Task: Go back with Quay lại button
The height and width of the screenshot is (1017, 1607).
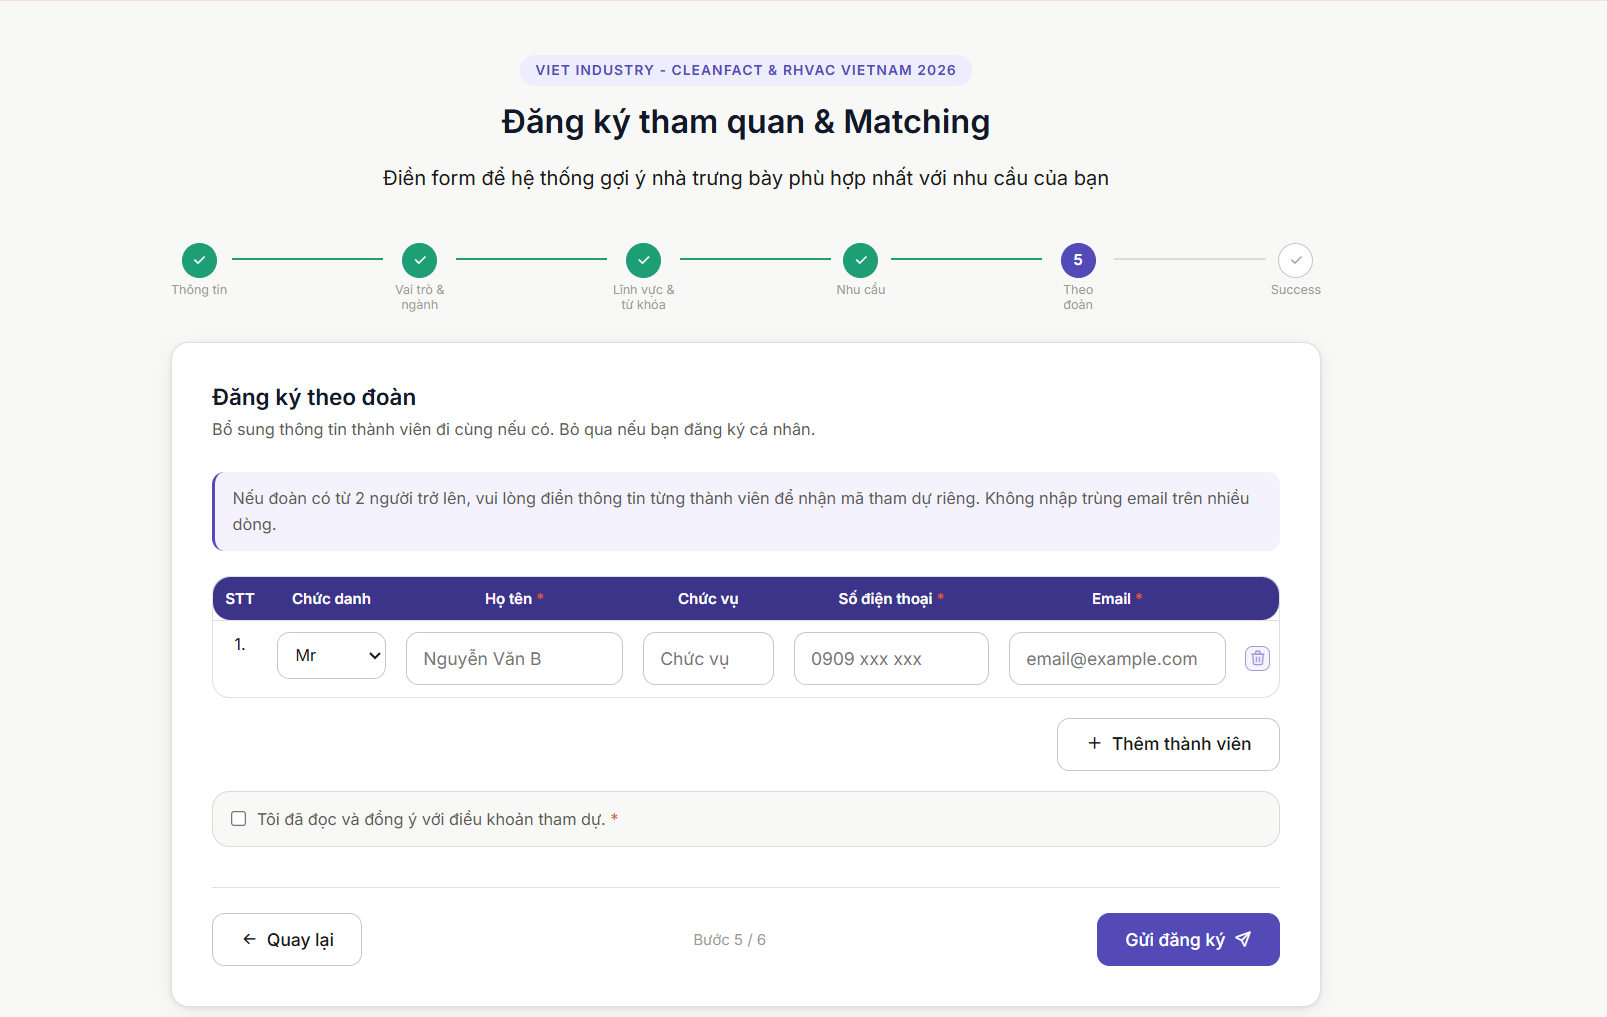Action: (287, 939)
